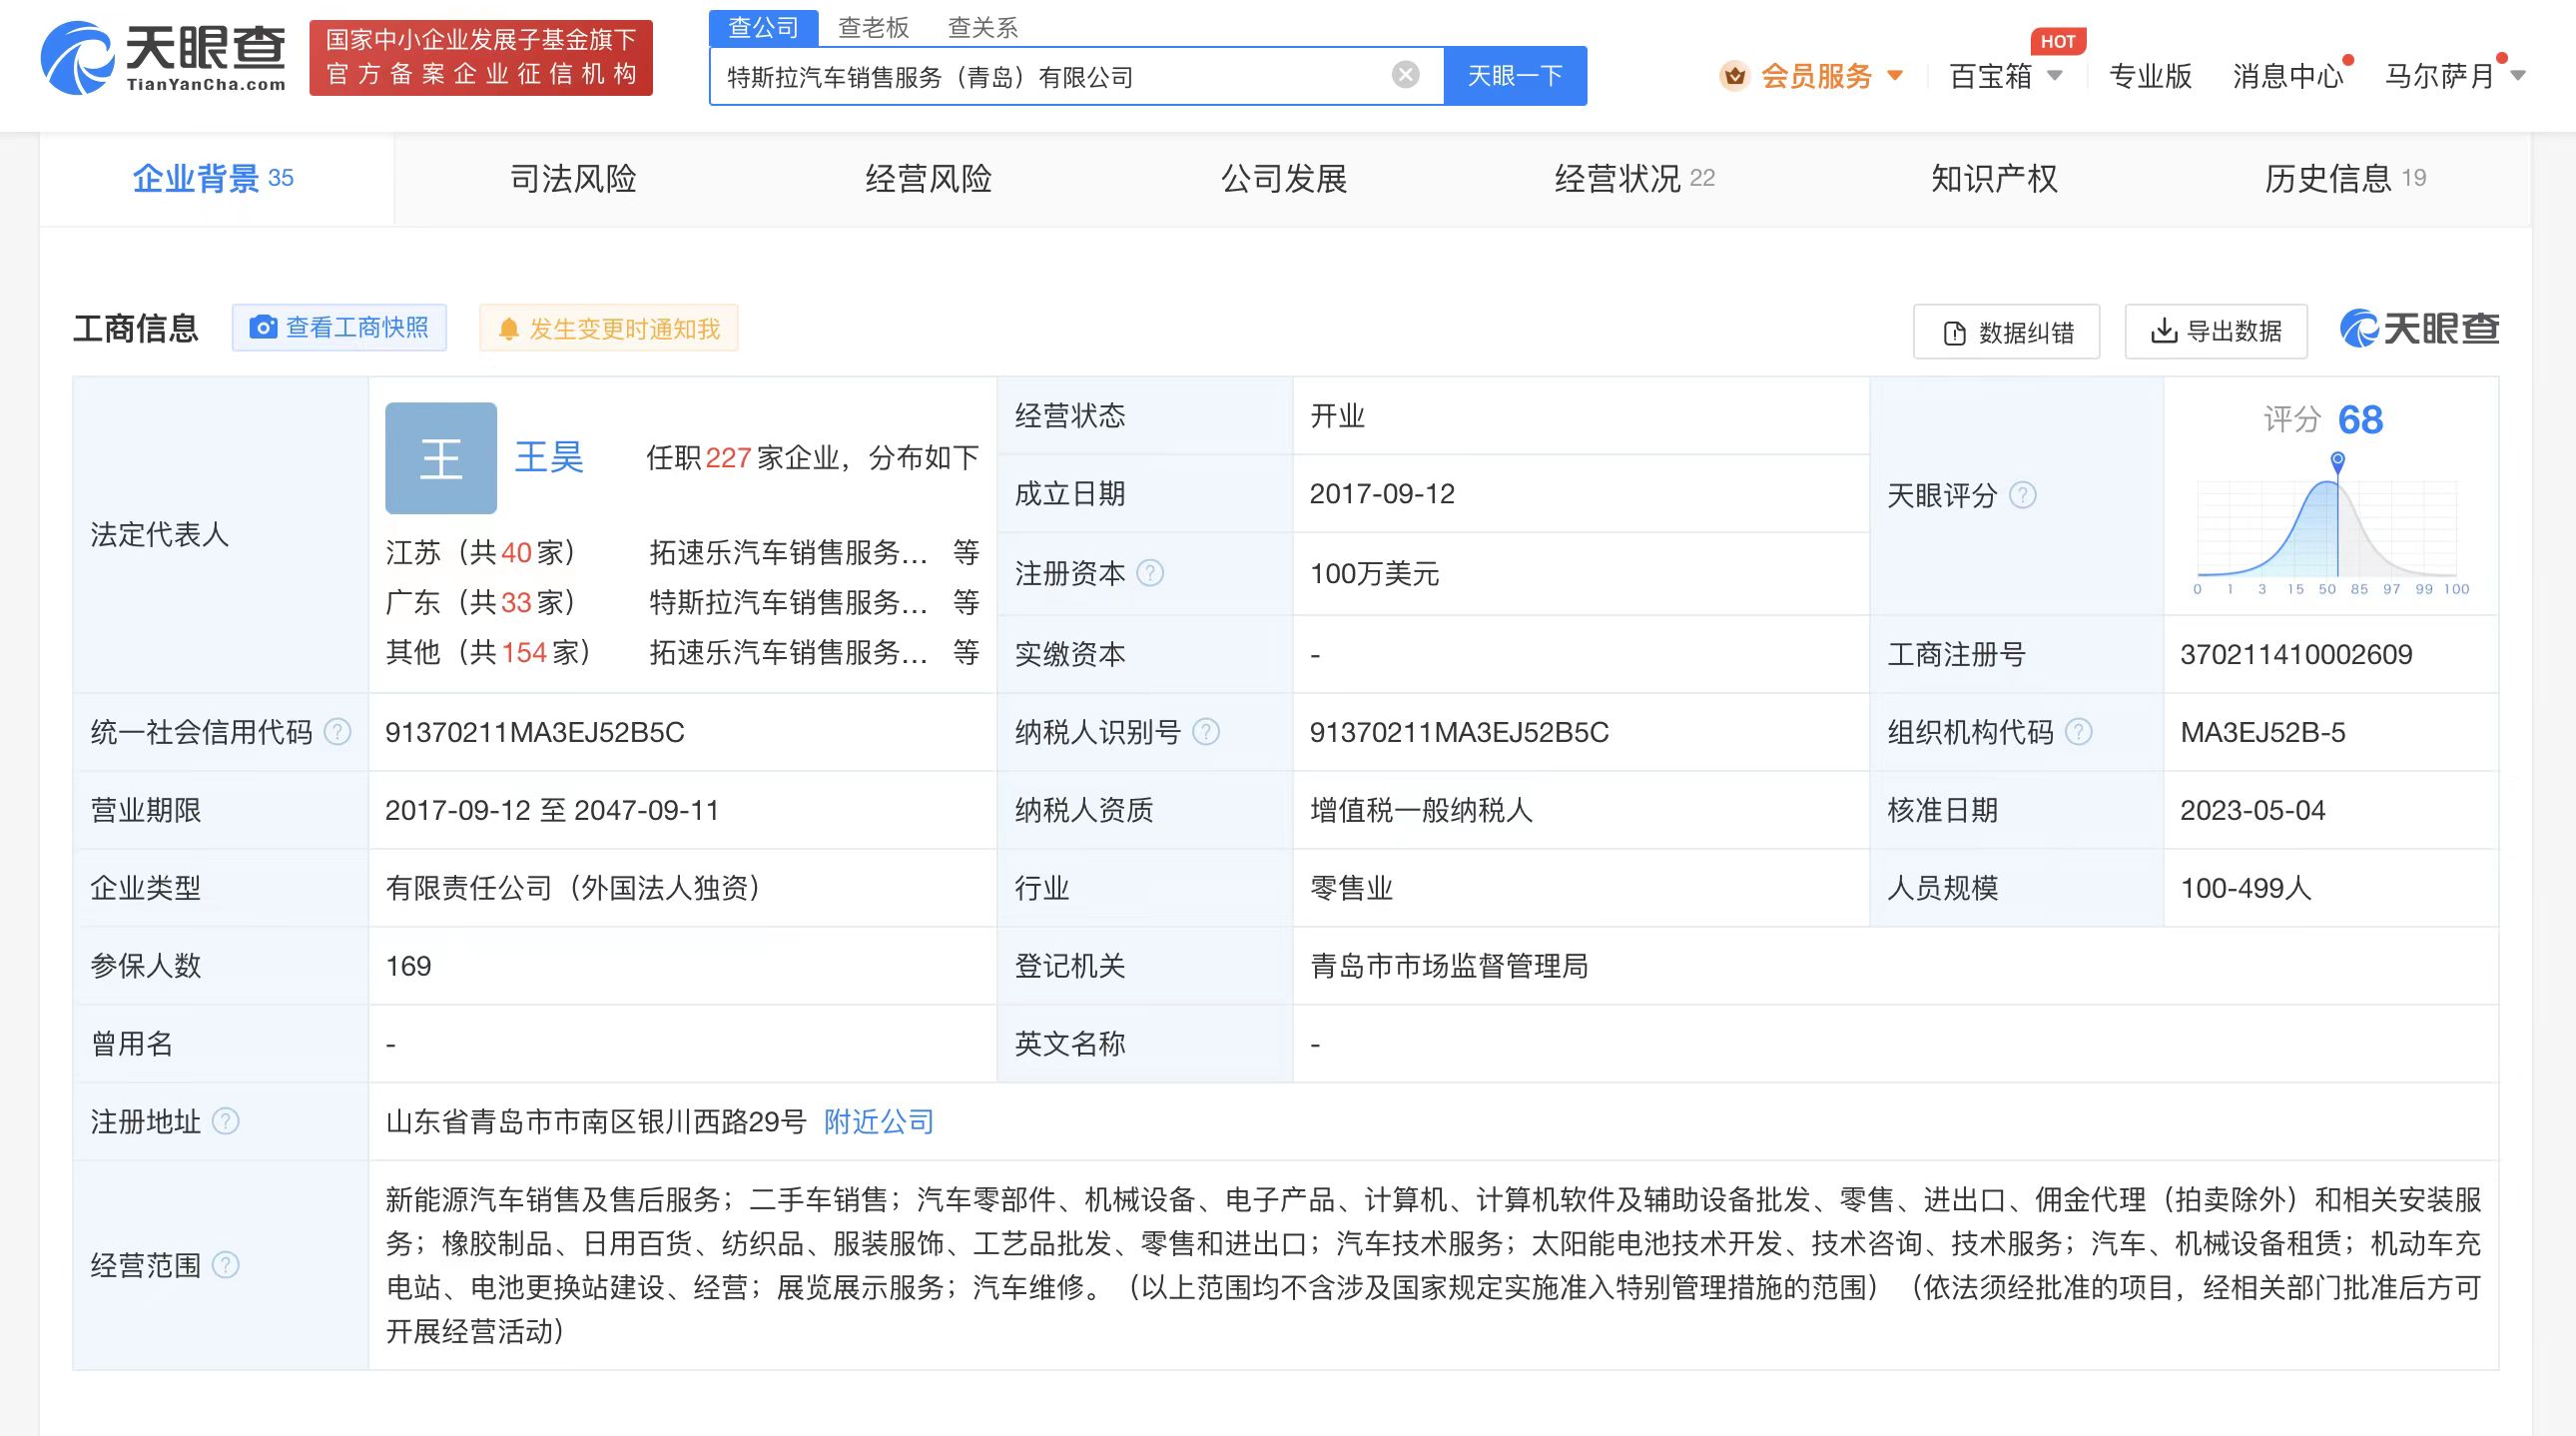Image resolution: width=2576 pixels, height=1436 pixels.
Task: Click the help icon next to 天眼评分
Action: click(2022, 495)
